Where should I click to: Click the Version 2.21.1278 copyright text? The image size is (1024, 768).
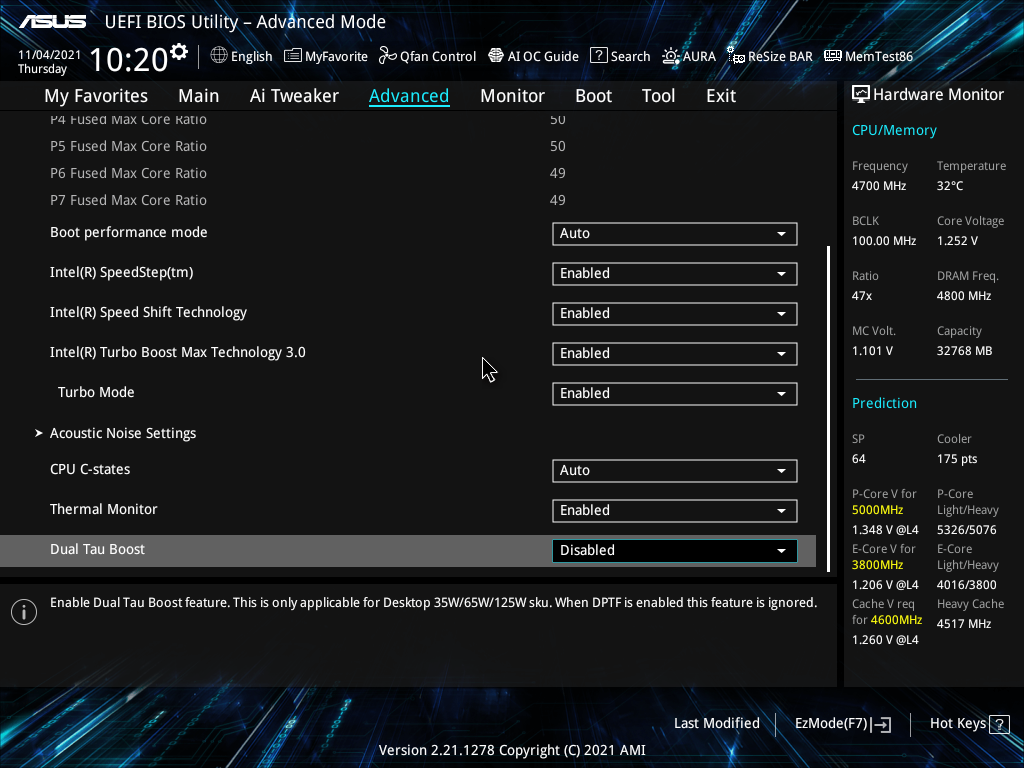512,750
